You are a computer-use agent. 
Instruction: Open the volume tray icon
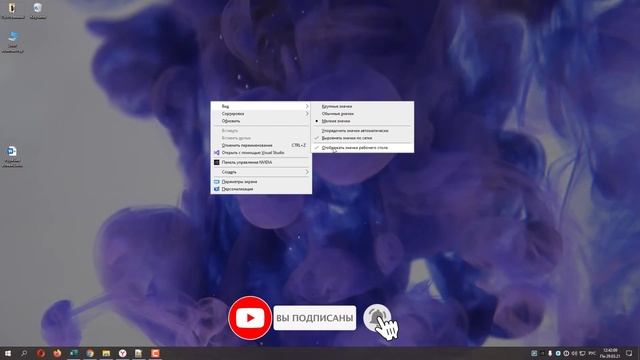point(574,353)
